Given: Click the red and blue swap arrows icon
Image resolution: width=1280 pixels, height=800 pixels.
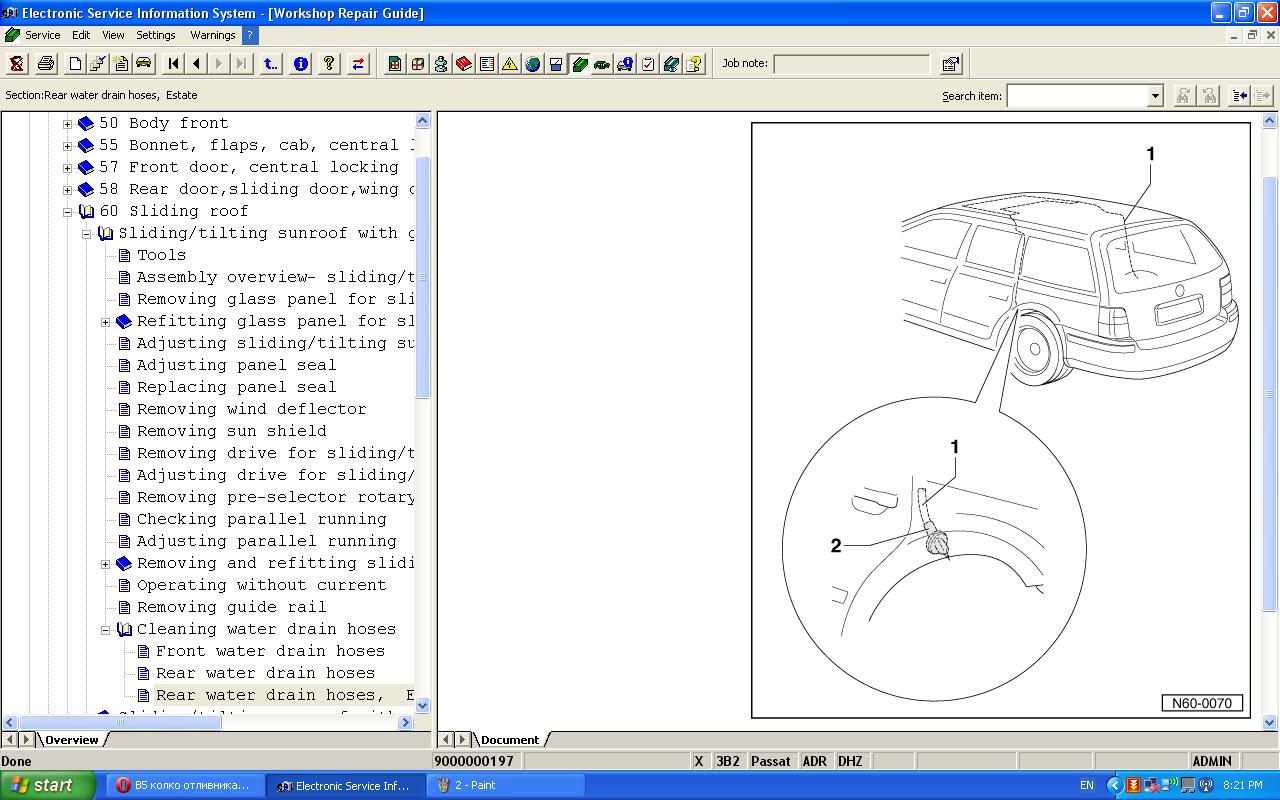Looking at the screenshot, I should tap(358, 64).
